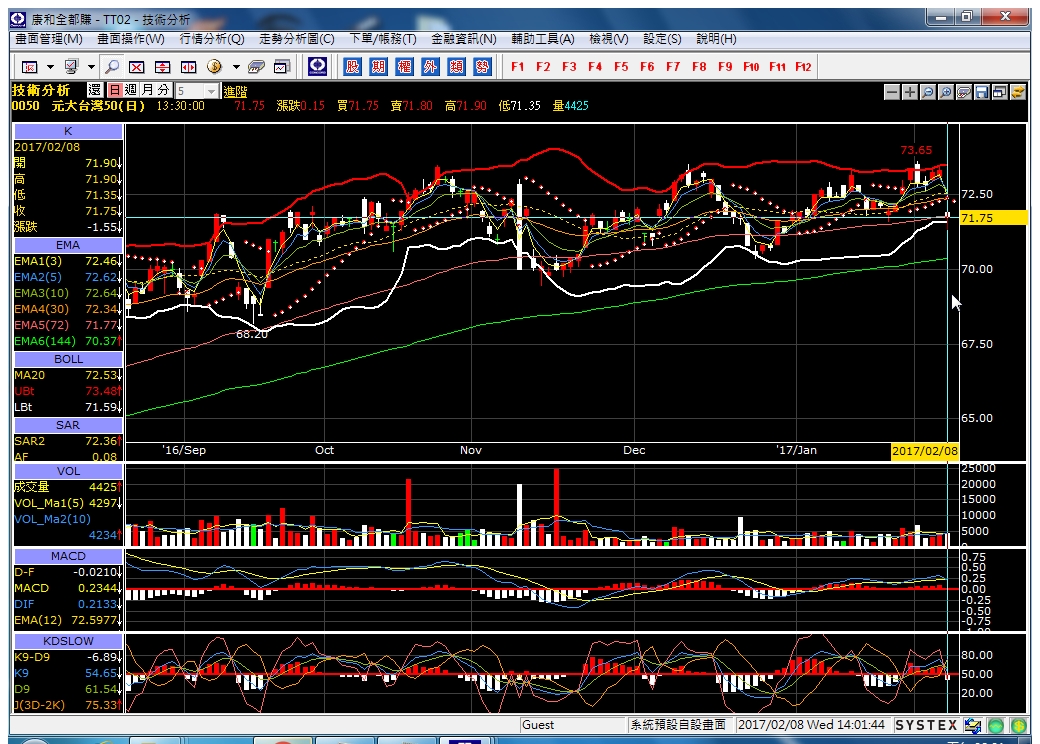Select the MACD indicator panel header
The height and width of the screenshot is (744, 1040).
(x=68, y=556)
